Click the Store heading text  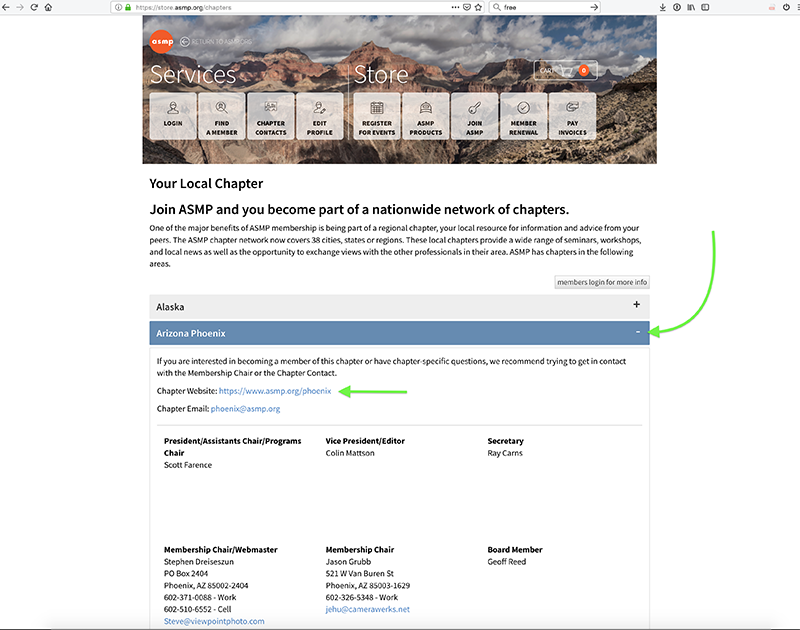click(x=381, y=75)
